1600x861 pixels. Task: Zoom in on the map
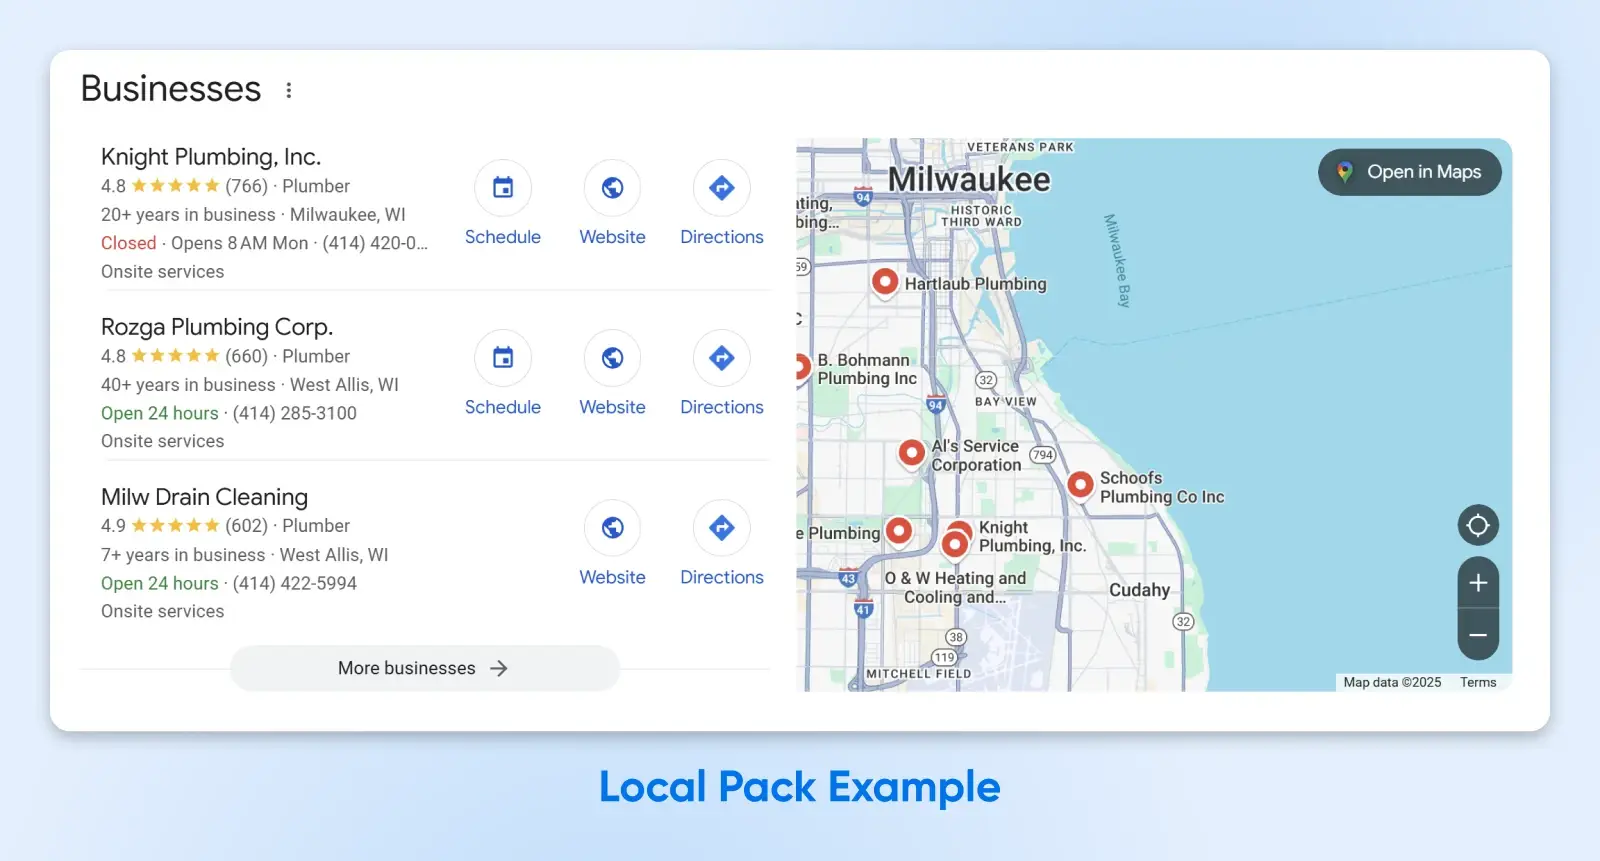point(1477,583)
